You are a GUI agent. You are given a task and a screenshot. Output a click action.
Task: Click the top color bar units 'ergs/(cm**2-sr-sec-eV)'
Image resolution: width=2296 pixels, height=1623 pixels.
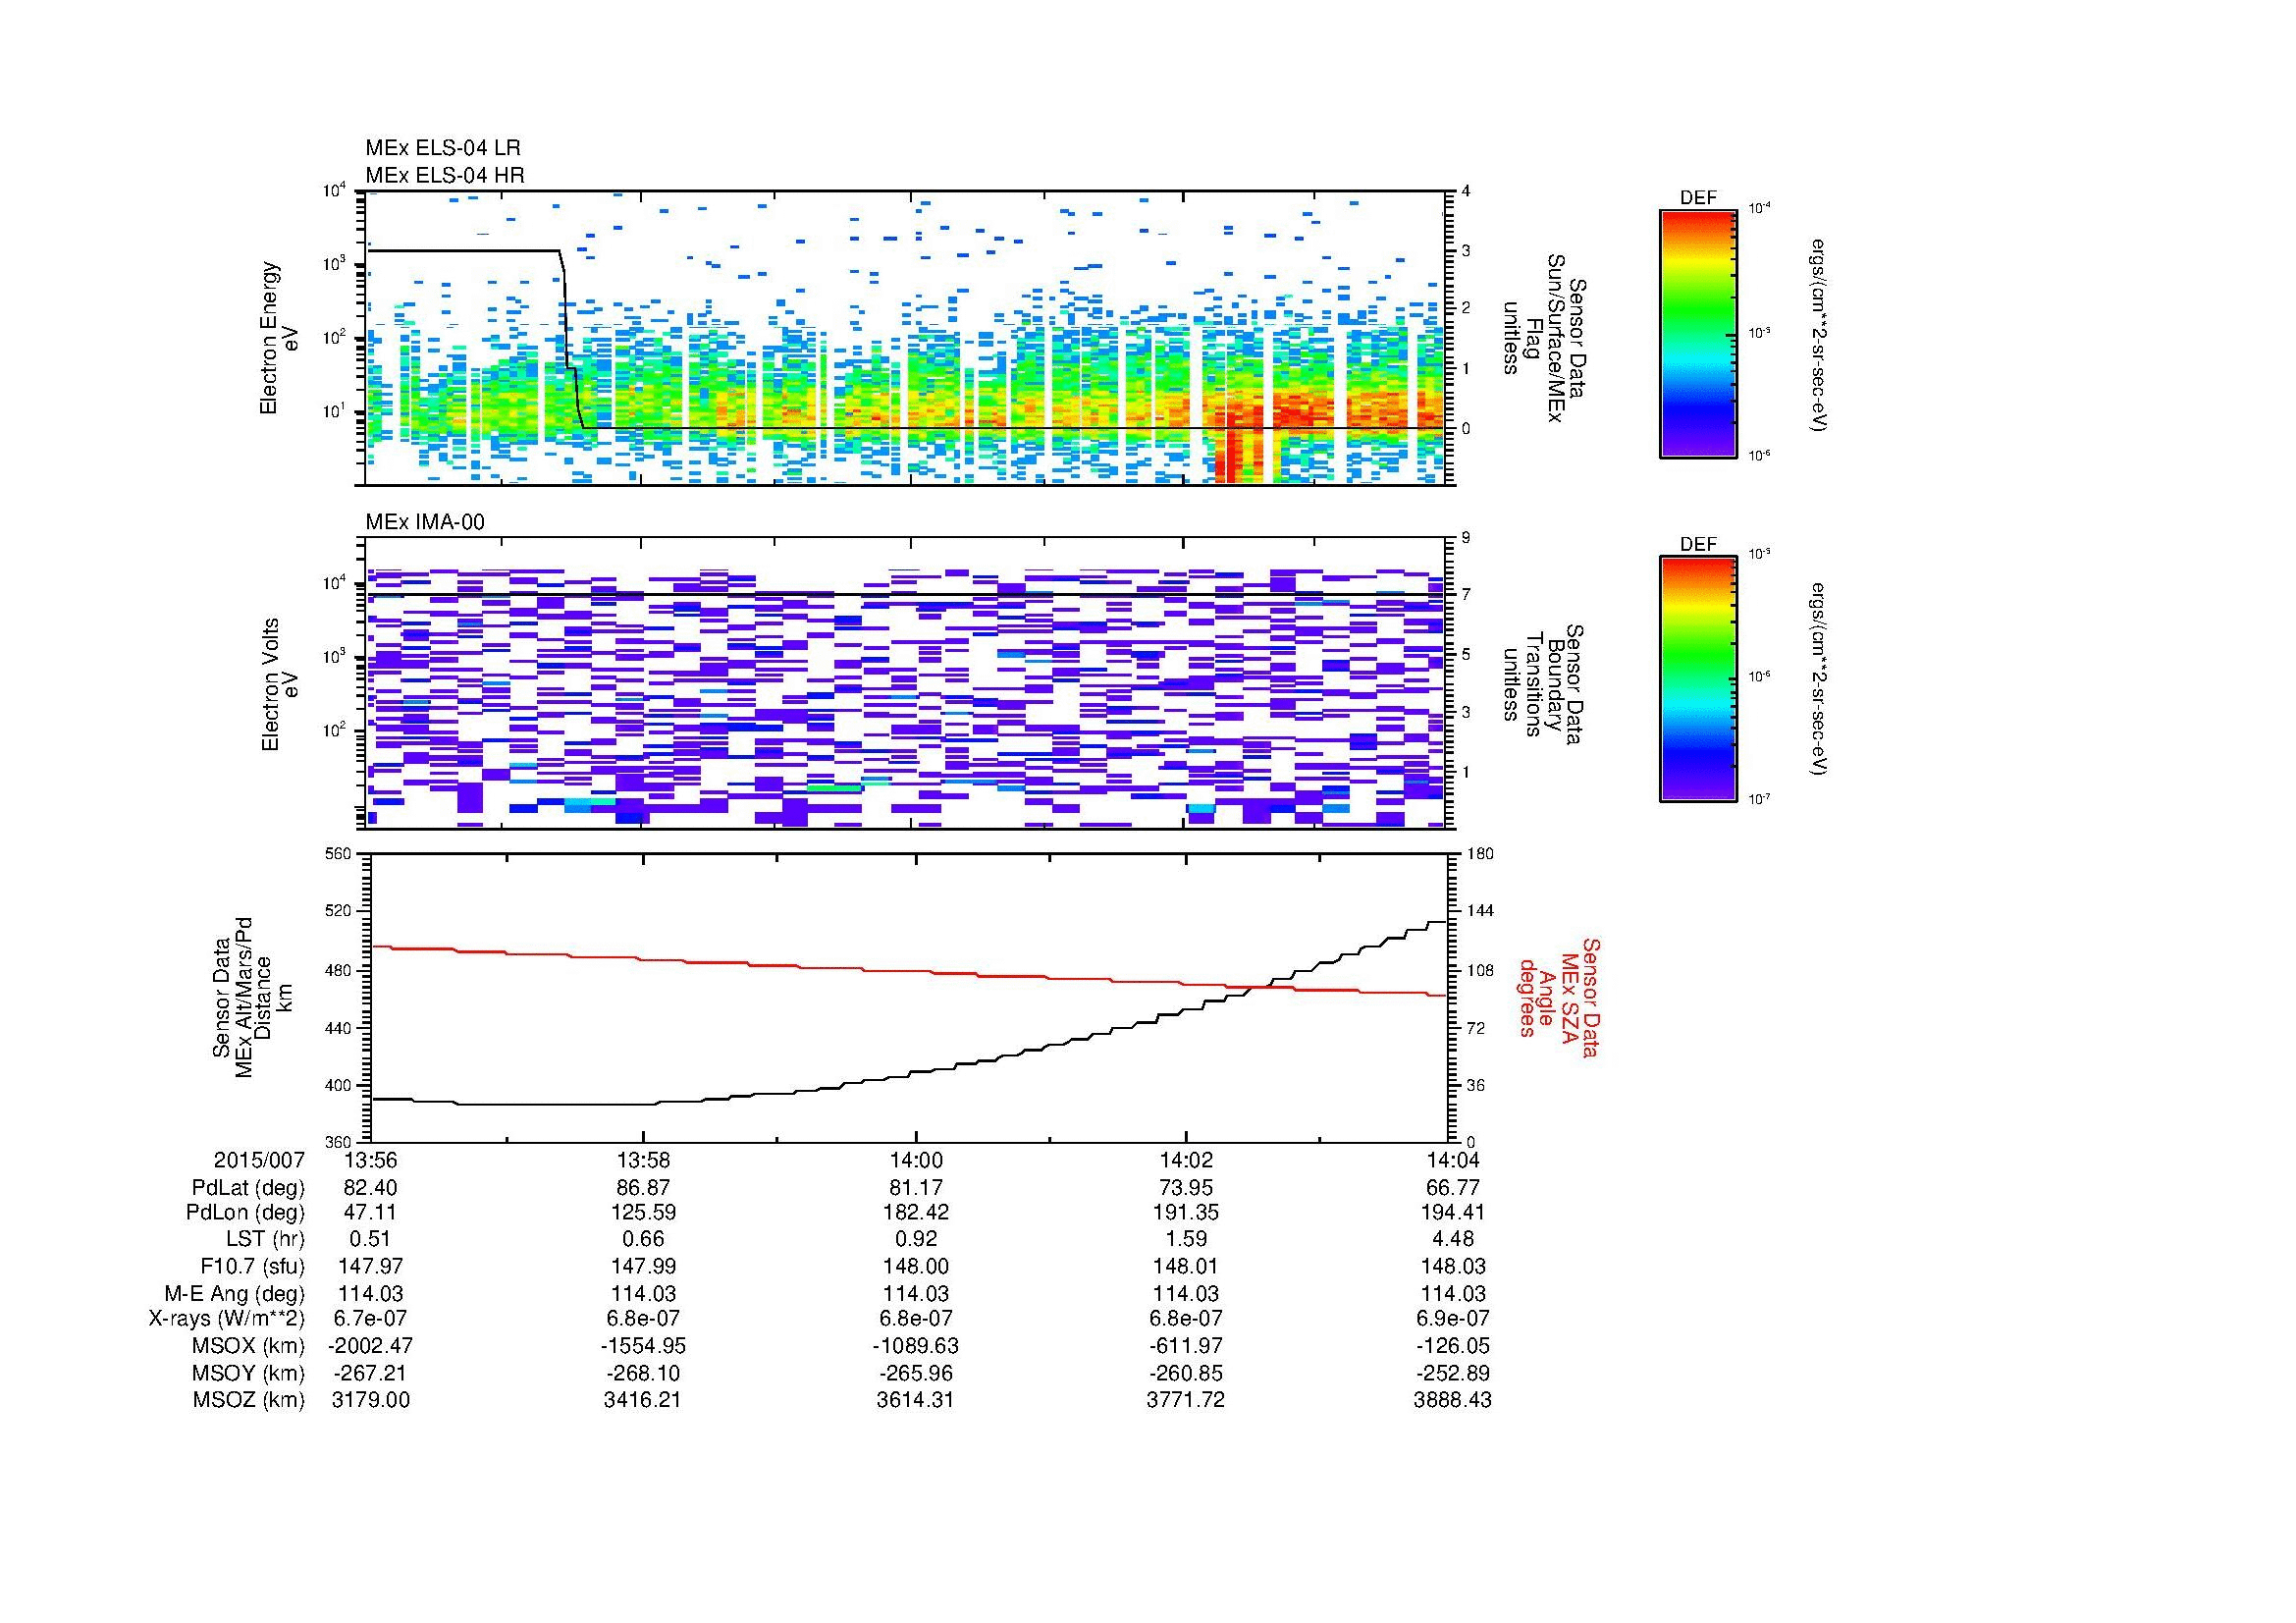(x=1819, y=334)
